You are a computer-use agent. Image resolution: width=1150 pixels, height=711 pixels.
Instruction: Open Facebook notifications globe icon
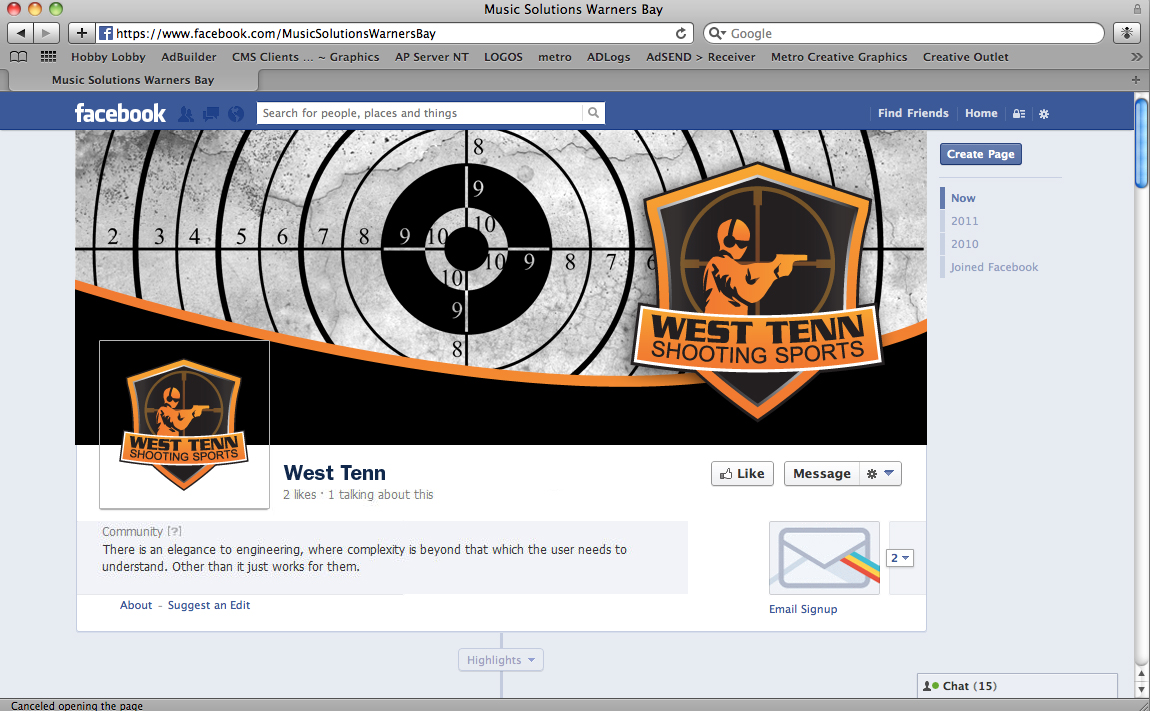(235, 114)
